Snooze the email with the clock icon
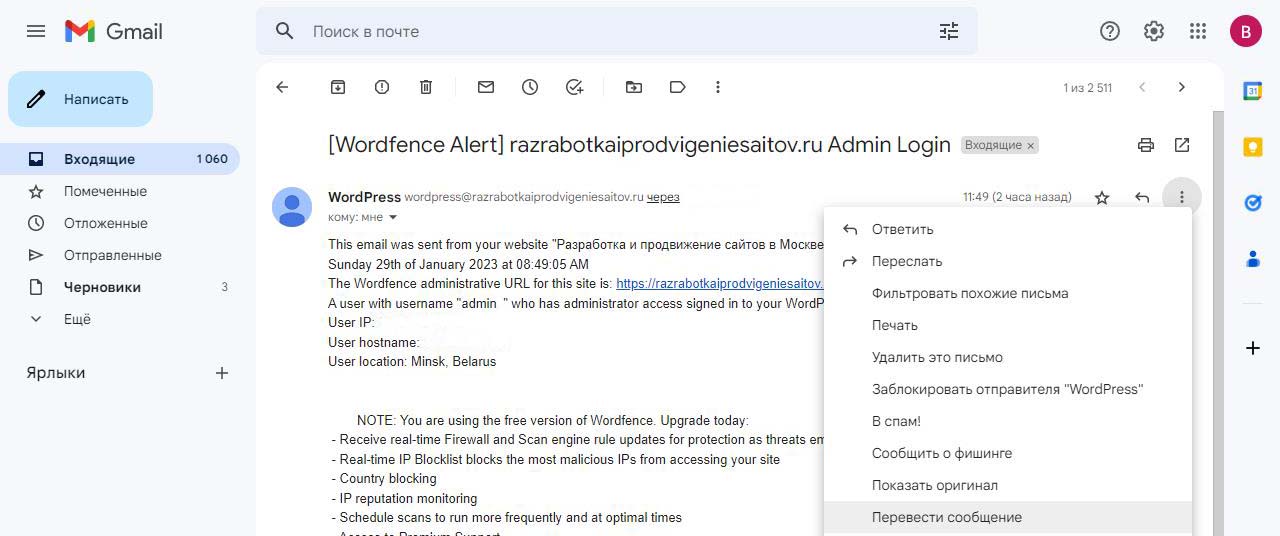Screen dimensions: 1280x536 [530, 87]
